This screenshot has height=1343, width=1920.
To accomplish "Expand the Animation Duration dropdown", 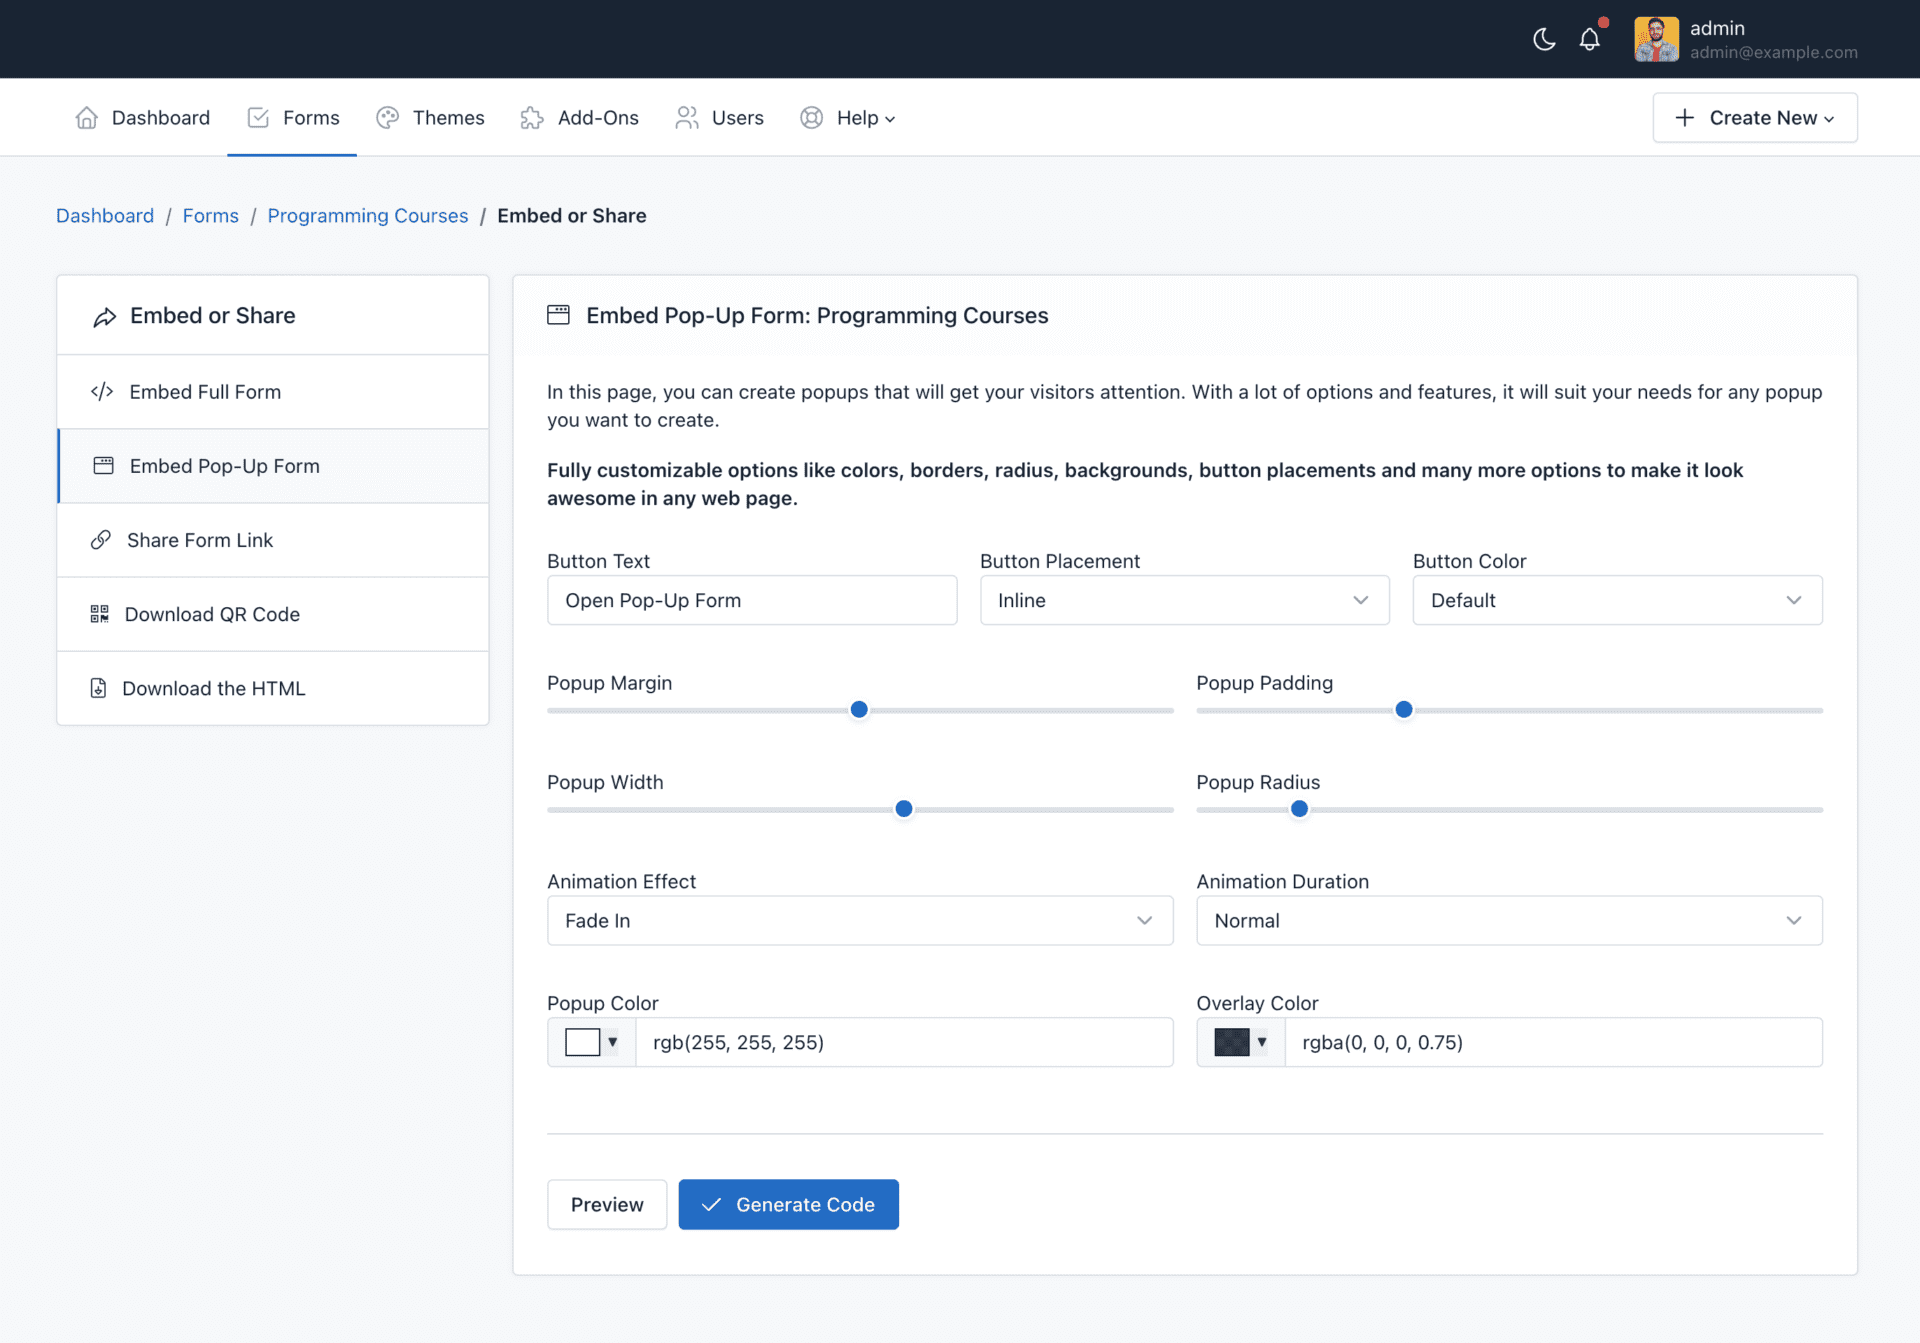I will click(1508, 920).
